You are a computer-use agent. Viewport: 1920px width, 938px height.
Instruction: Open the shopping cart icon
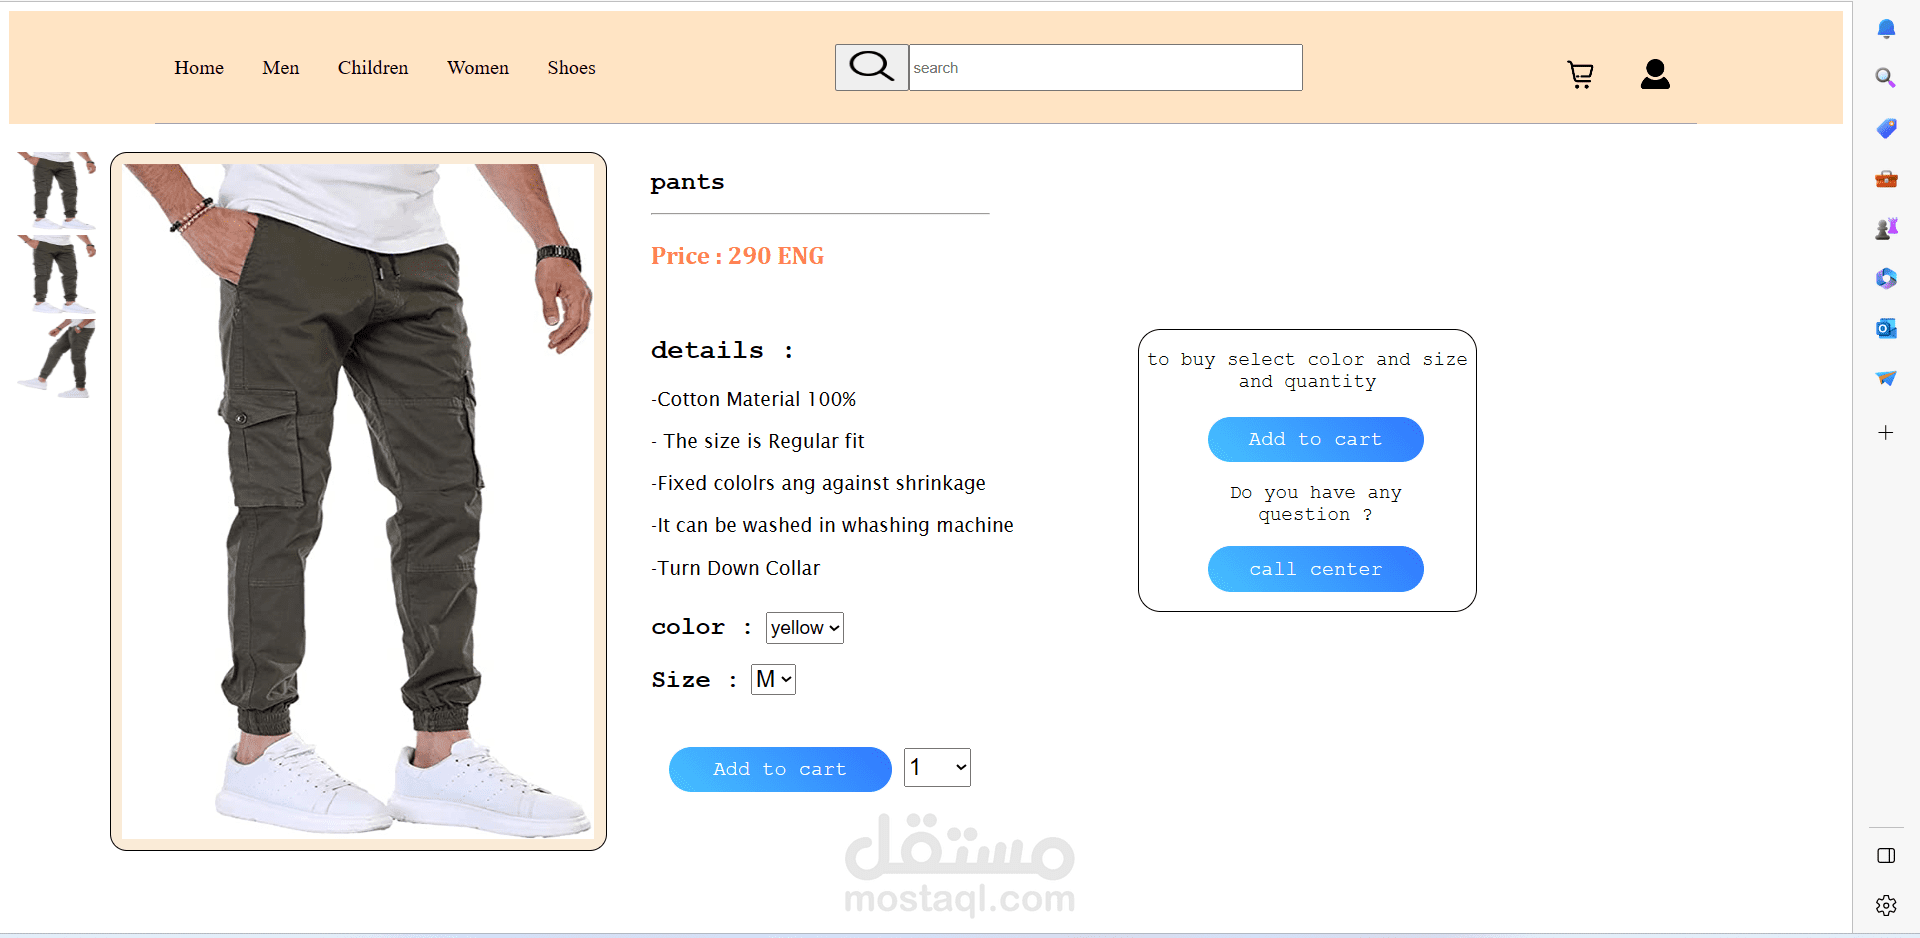(x=1580, y=74)
